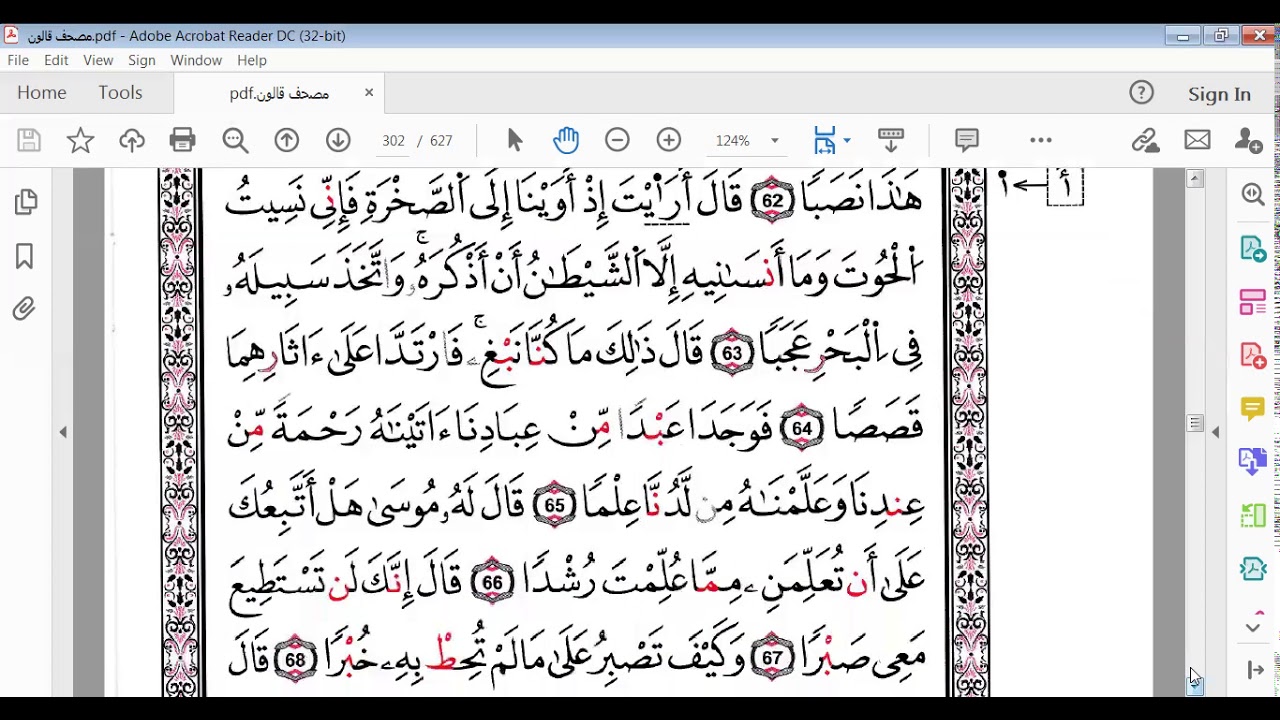
Task: Expand more tools chevron in the right pane
Action: point(1253,627)
